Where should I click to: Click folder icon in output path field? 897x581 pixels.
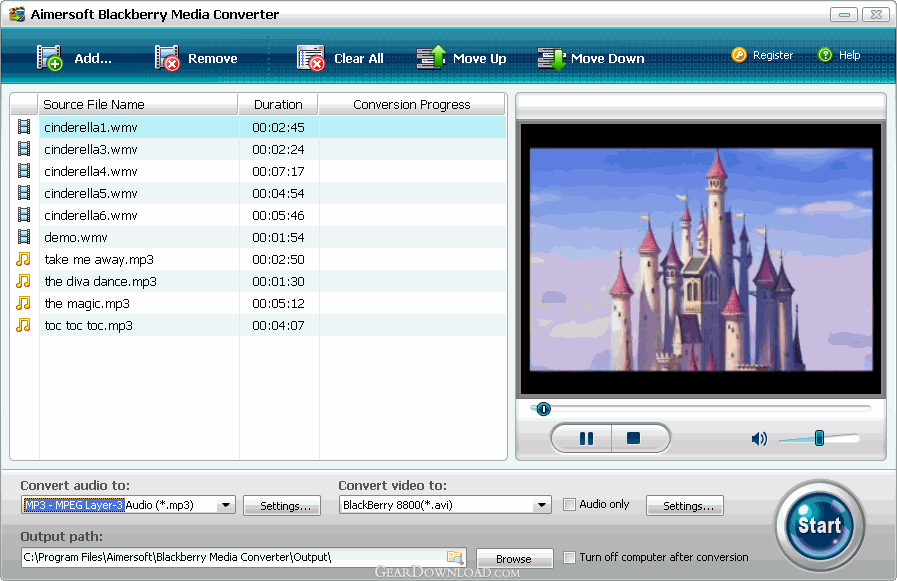point(455,557)
